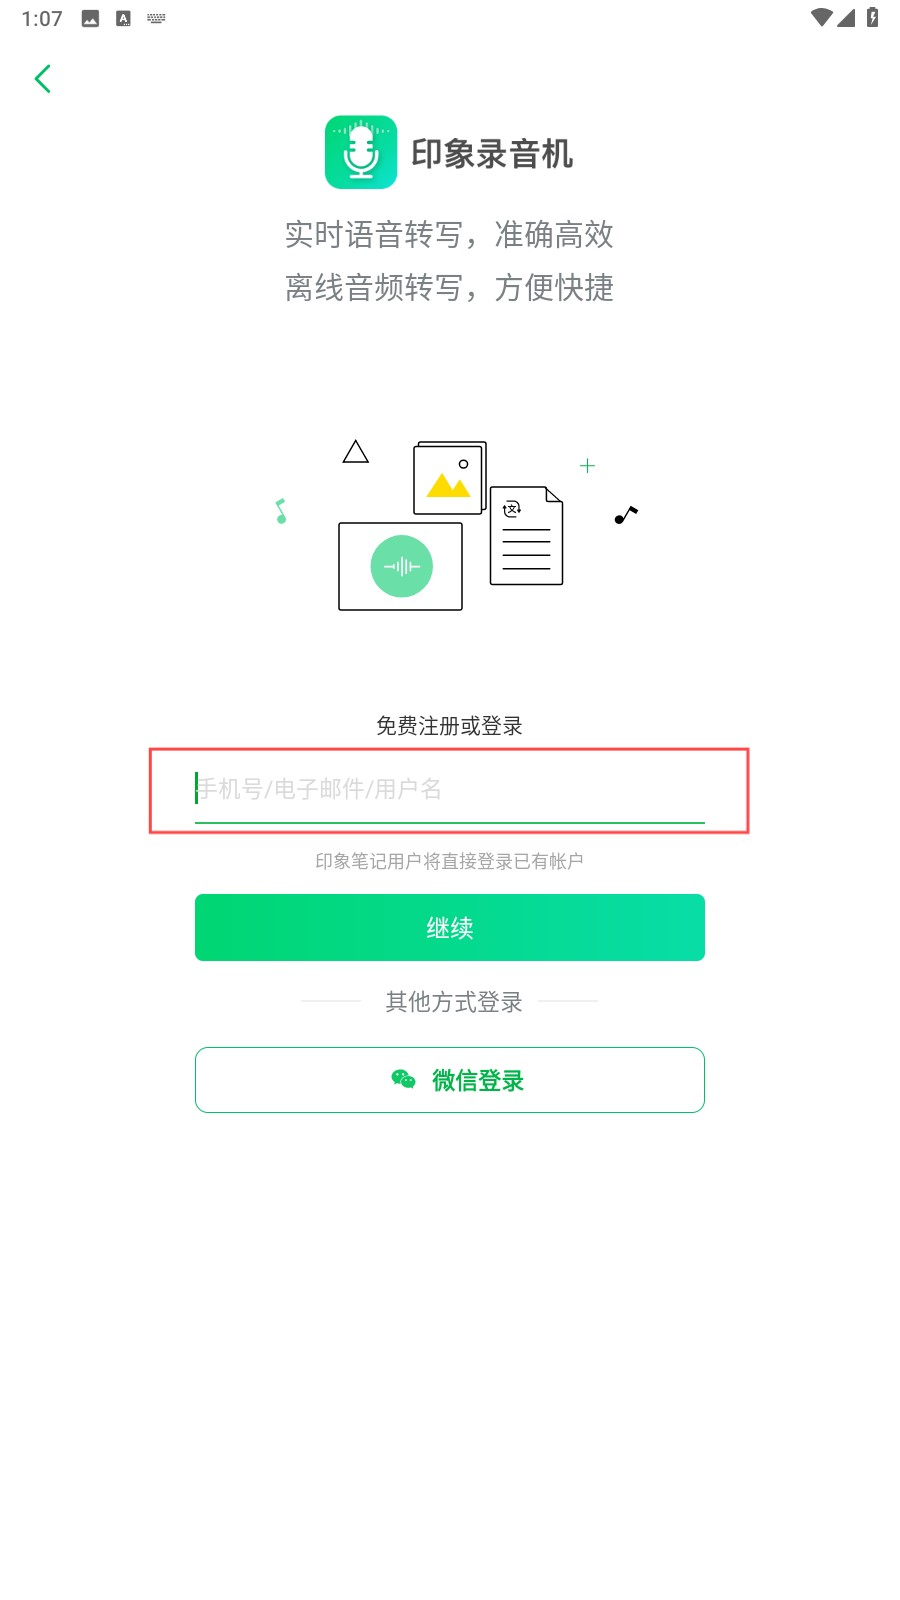Focus the phone/email/username input field

450,790
